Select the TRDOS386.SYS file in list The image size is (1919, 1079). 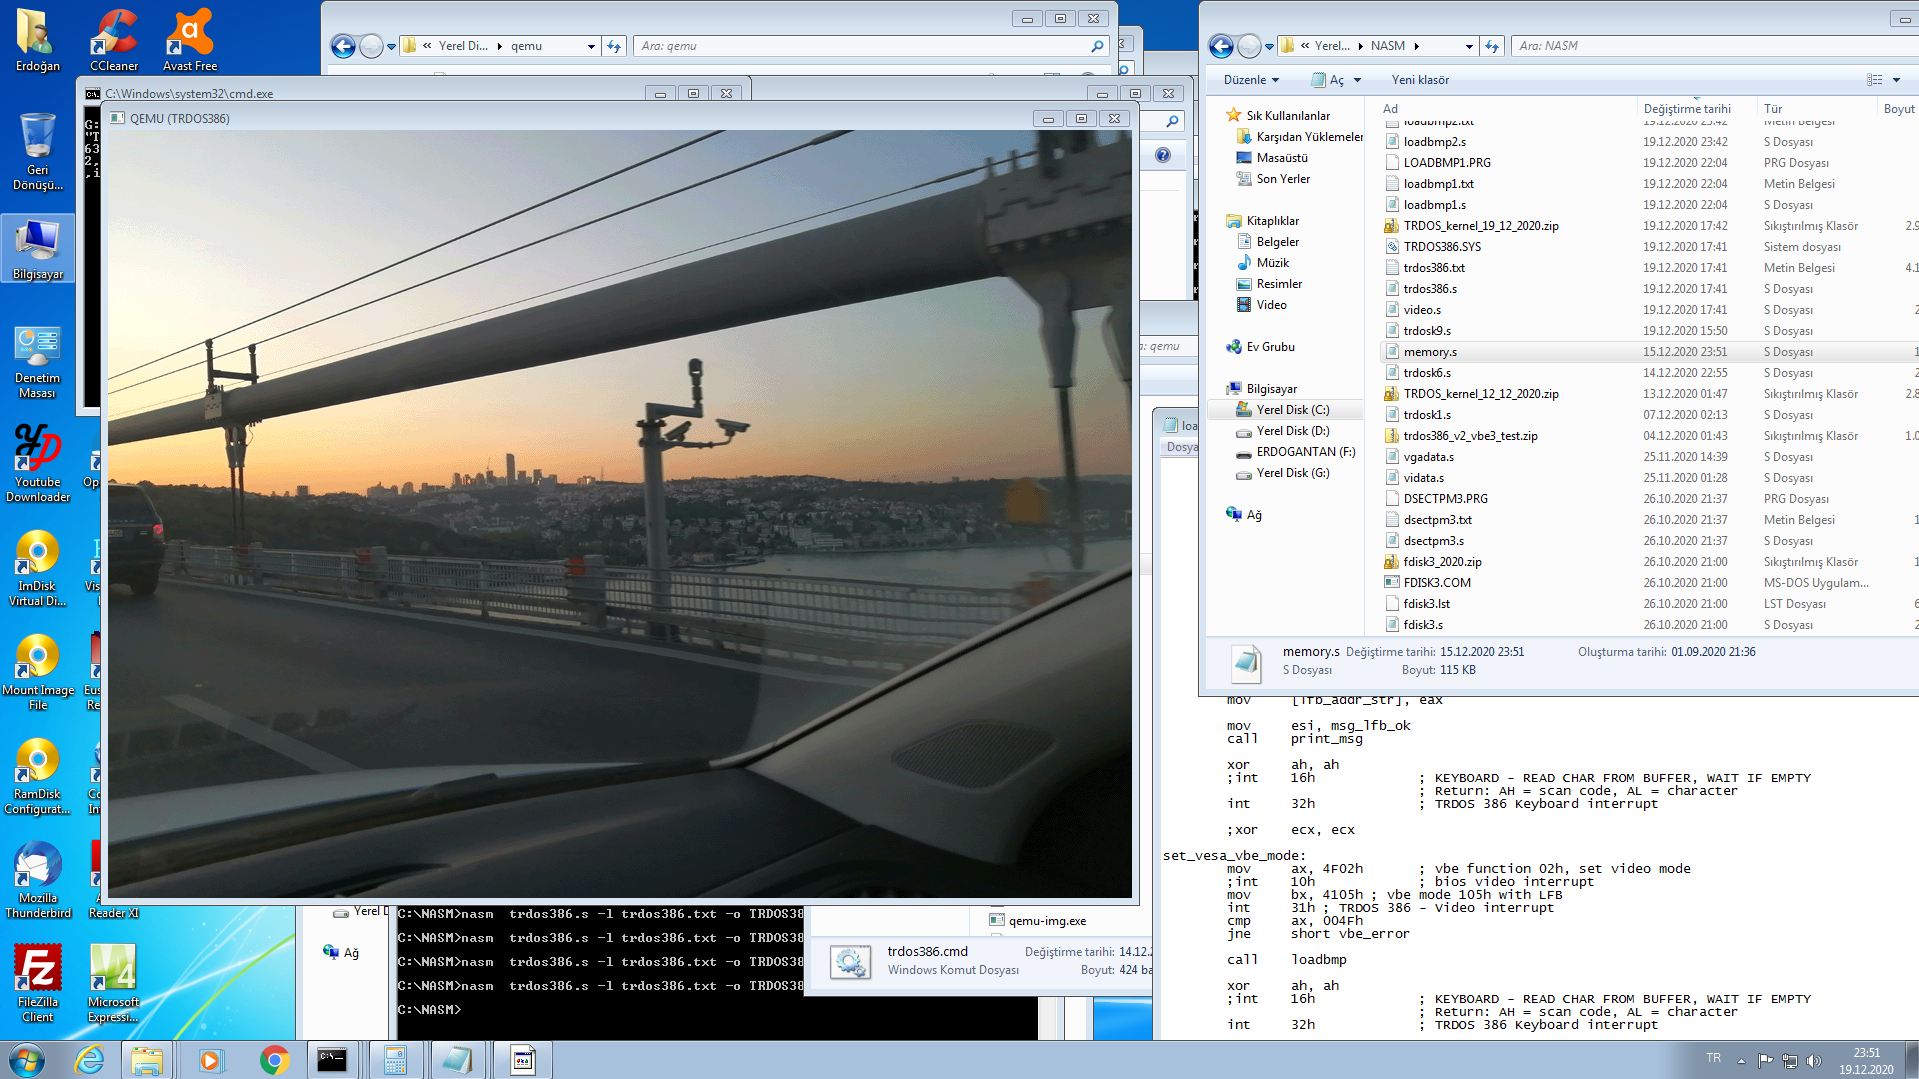(1441, 247)
